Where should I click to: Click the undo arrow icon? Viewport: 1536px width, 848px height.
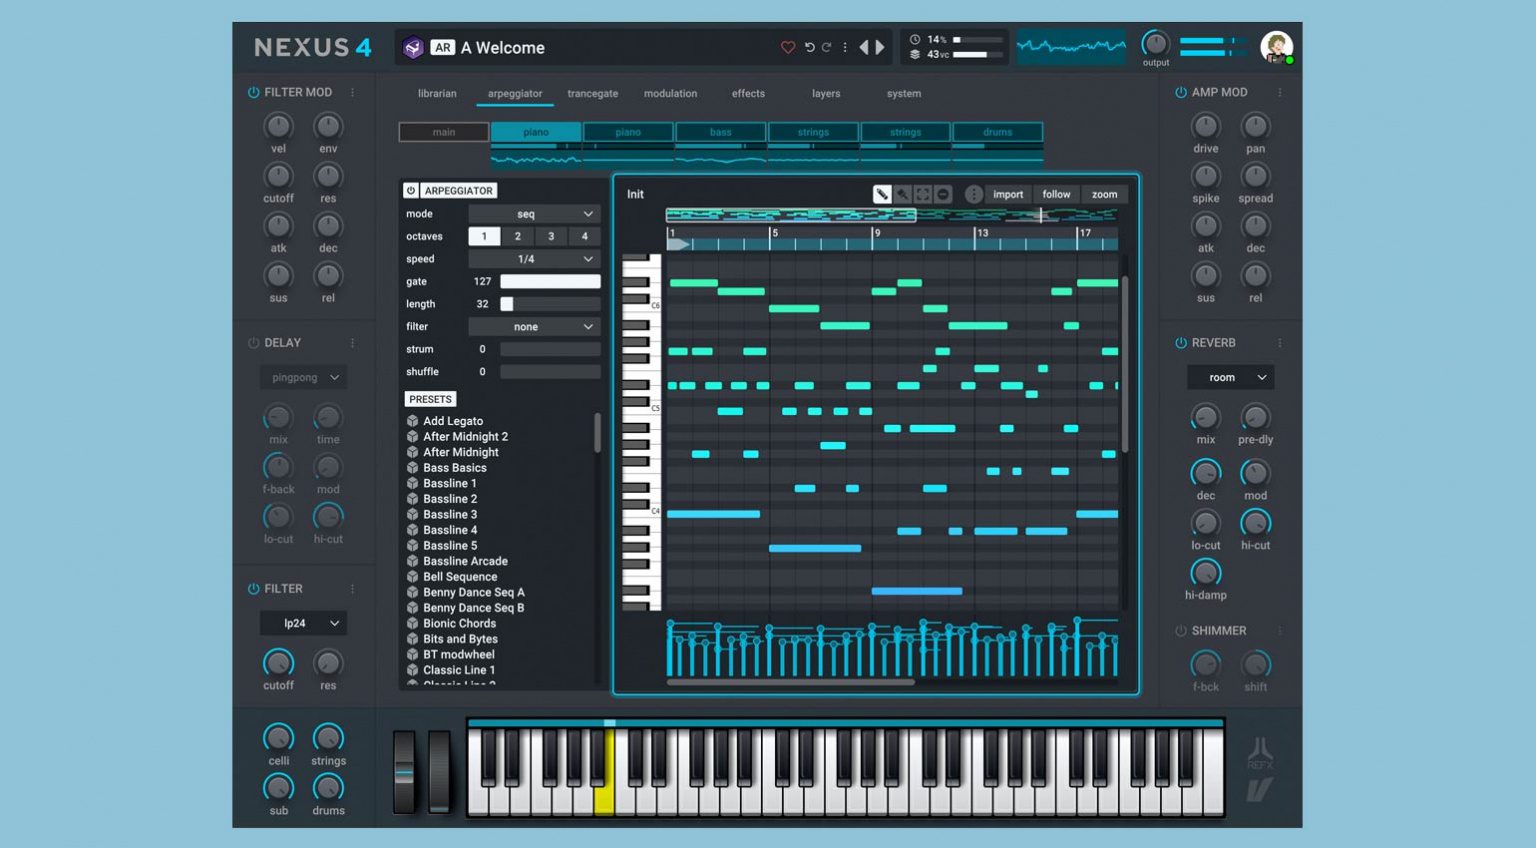(809, 47)
